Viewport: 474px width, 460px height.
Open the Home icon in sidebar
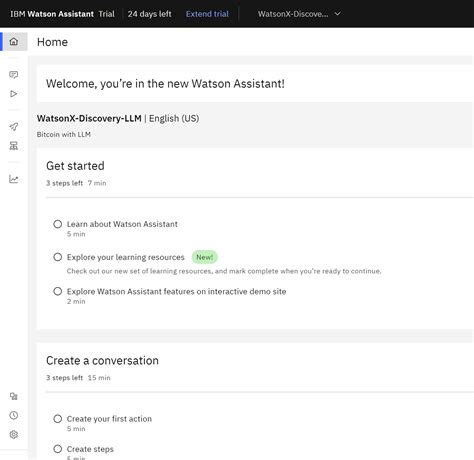click(14, 42)
